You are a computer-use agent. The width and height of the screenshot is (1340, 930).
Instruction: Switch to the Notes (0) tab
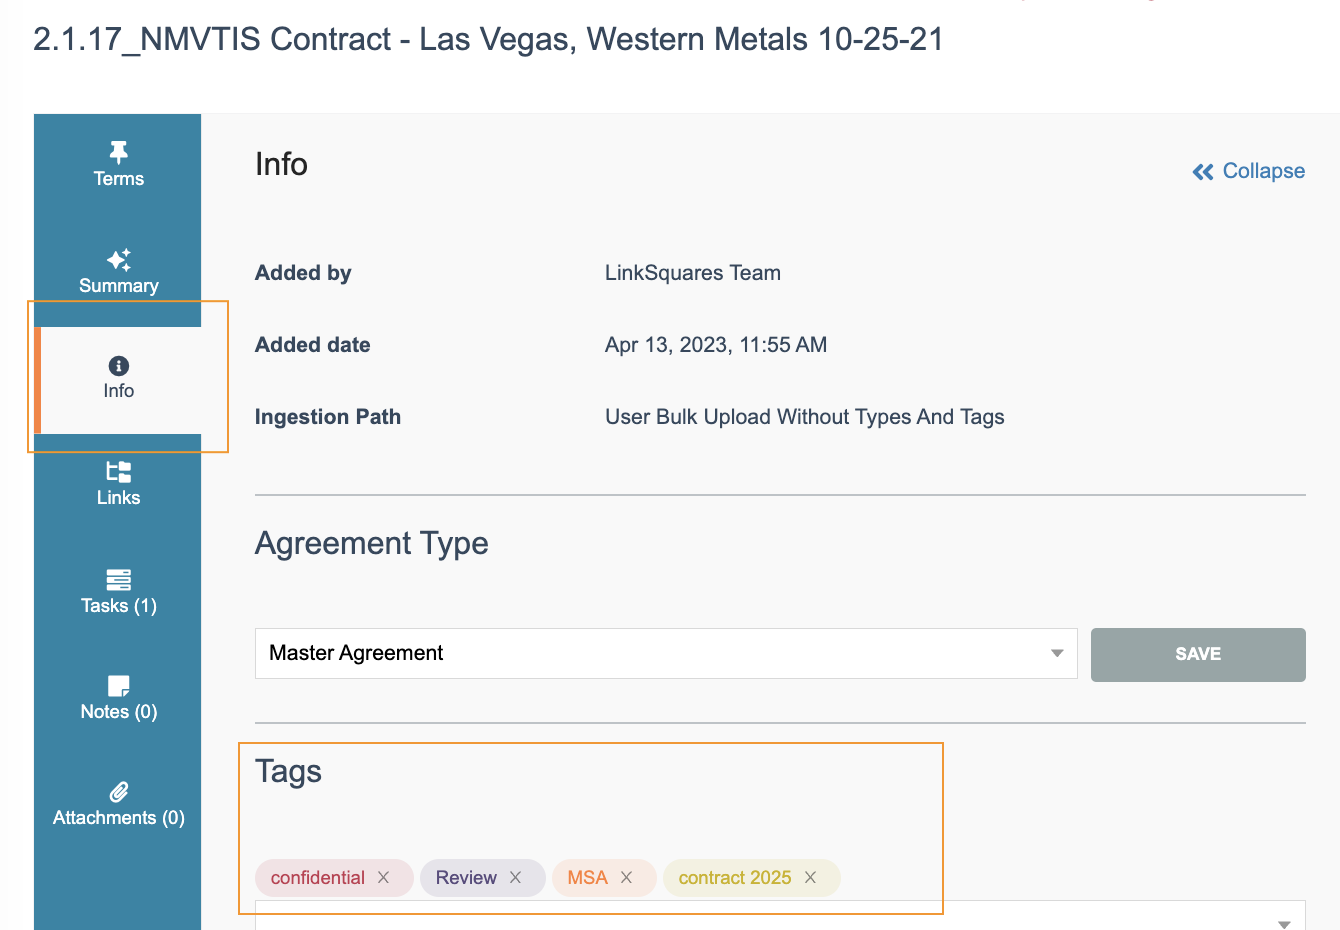tap(118, 712)
